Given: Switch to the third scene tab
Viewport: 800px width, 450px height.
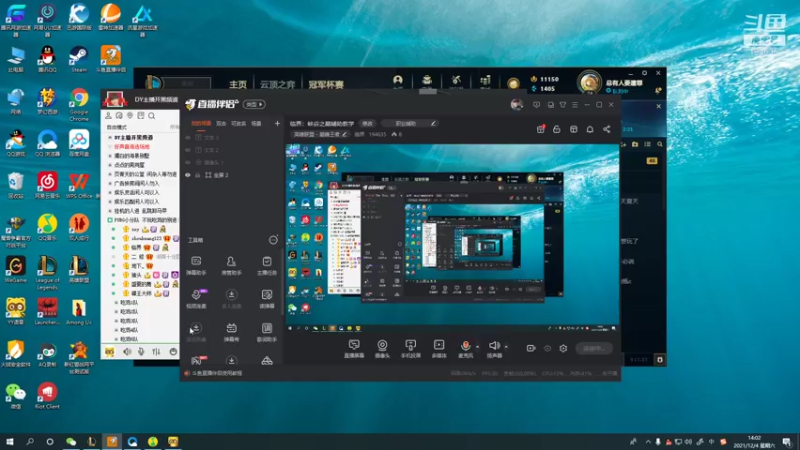Looking at the screenshot, I should 239,123.
